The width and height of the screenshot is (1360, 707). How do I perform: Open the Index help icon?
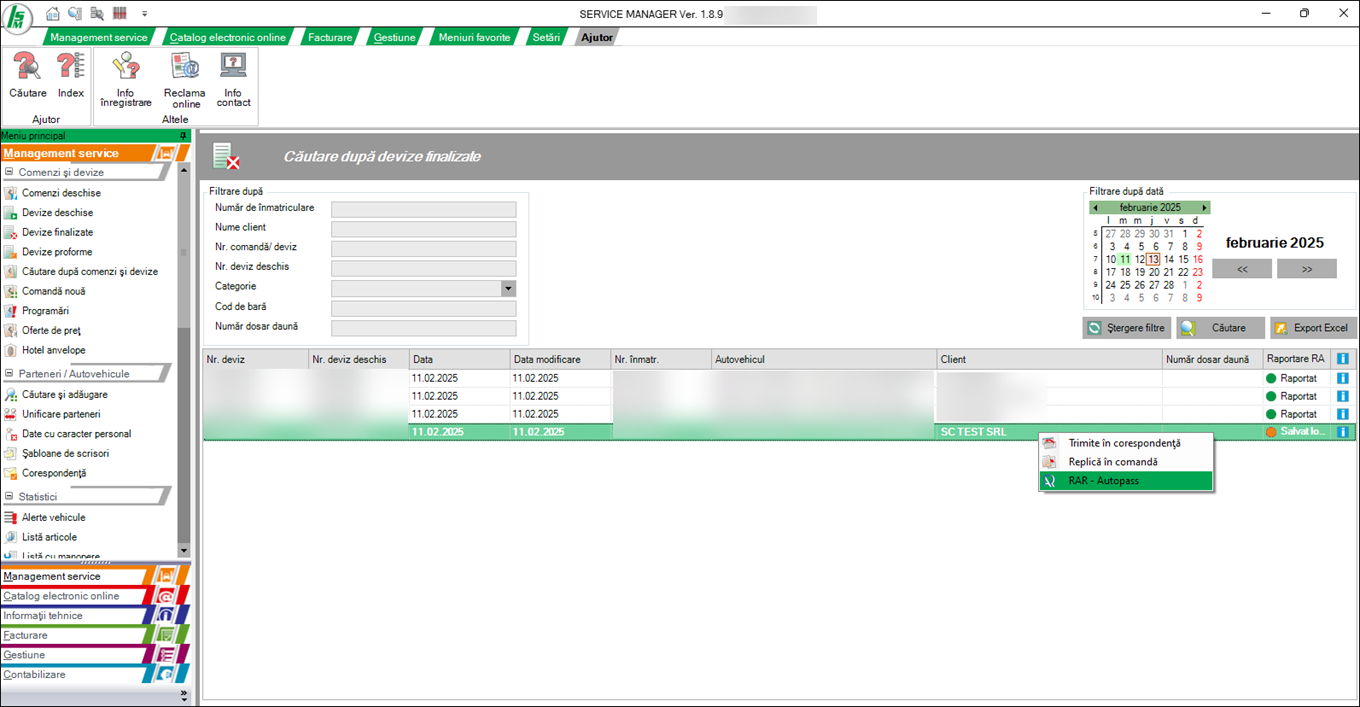tap(70, 75)
